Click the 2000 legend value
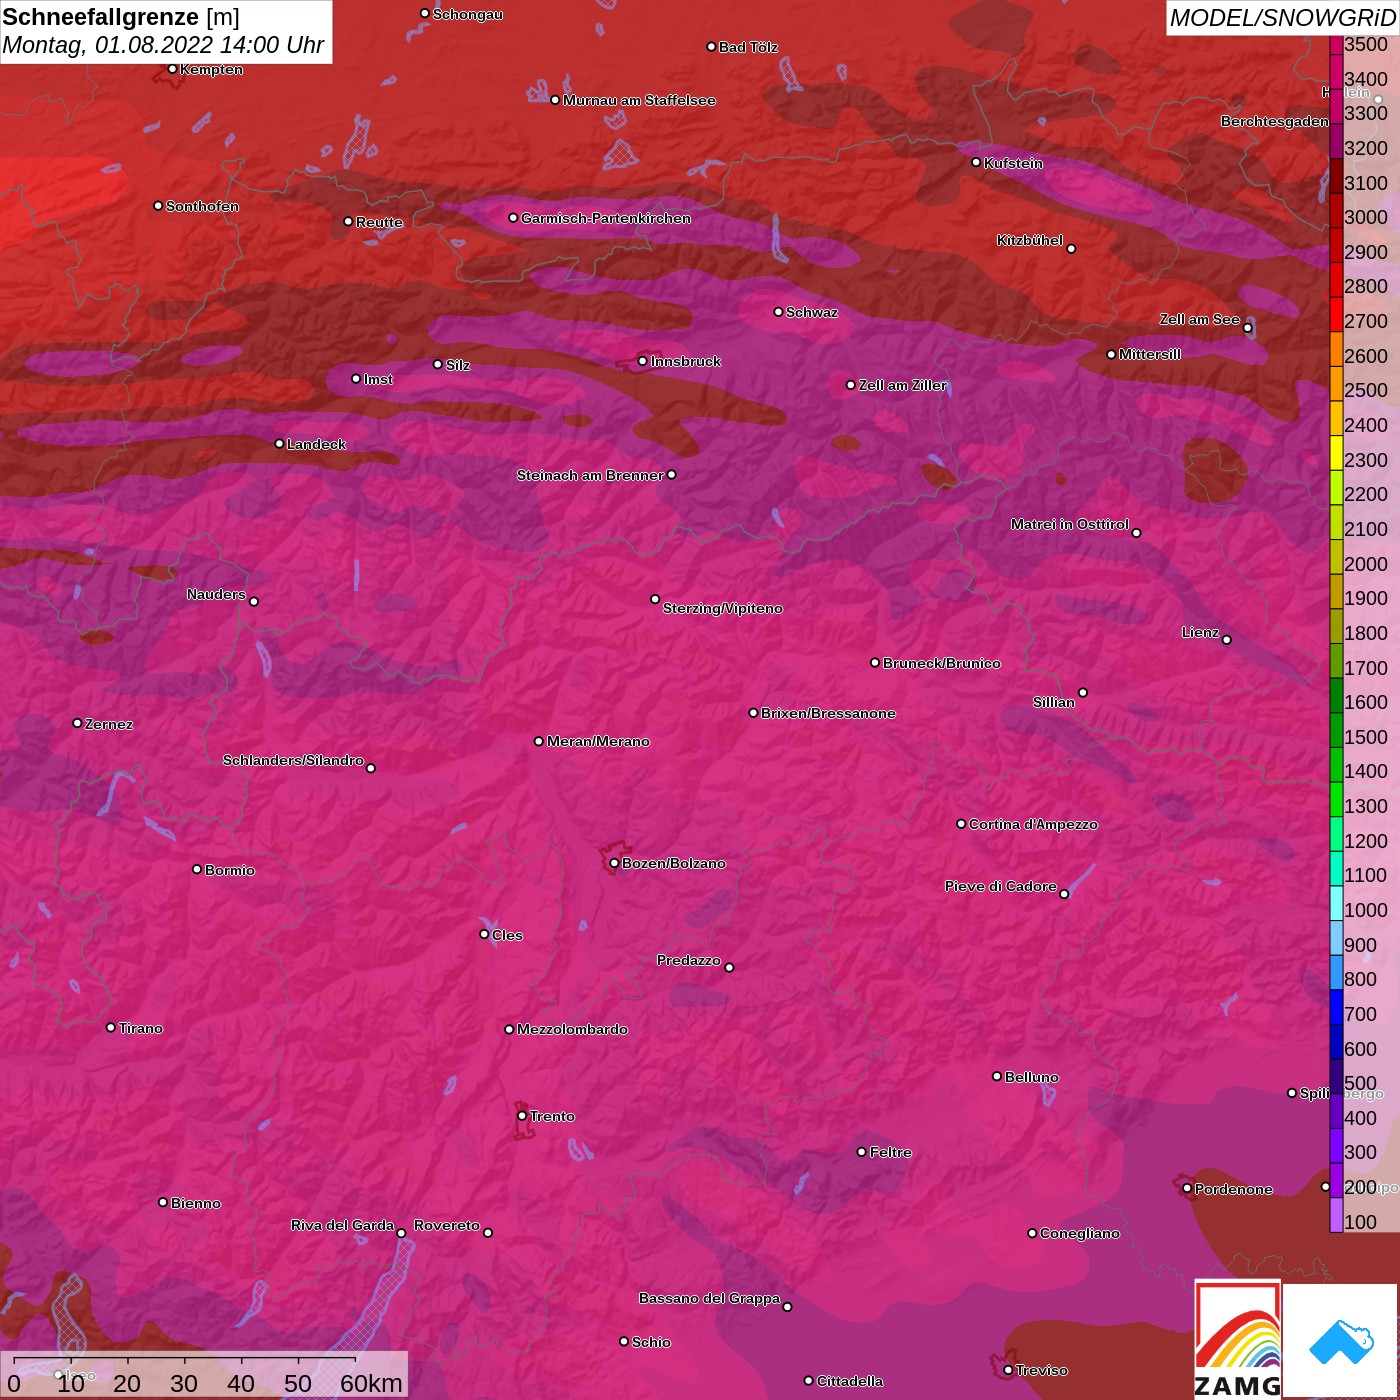 1366,564
